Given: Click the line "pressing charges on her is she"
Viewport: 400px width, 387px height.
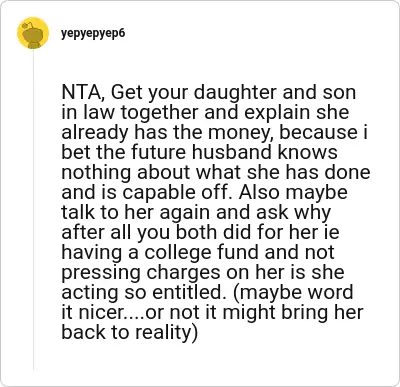Looking at the screenshot, I should pyautogui.click(x=203, y=272).
